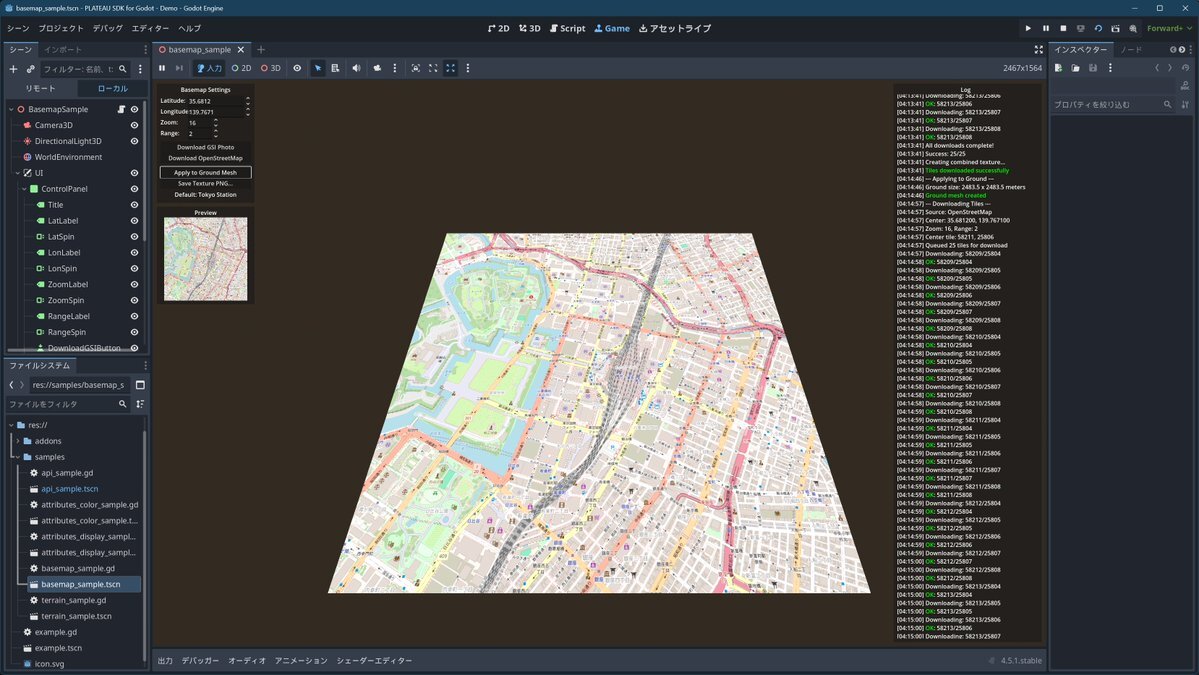
Task: Pause the running project from the top bar
Action: pyautogui.click(x=1046, y=28)
